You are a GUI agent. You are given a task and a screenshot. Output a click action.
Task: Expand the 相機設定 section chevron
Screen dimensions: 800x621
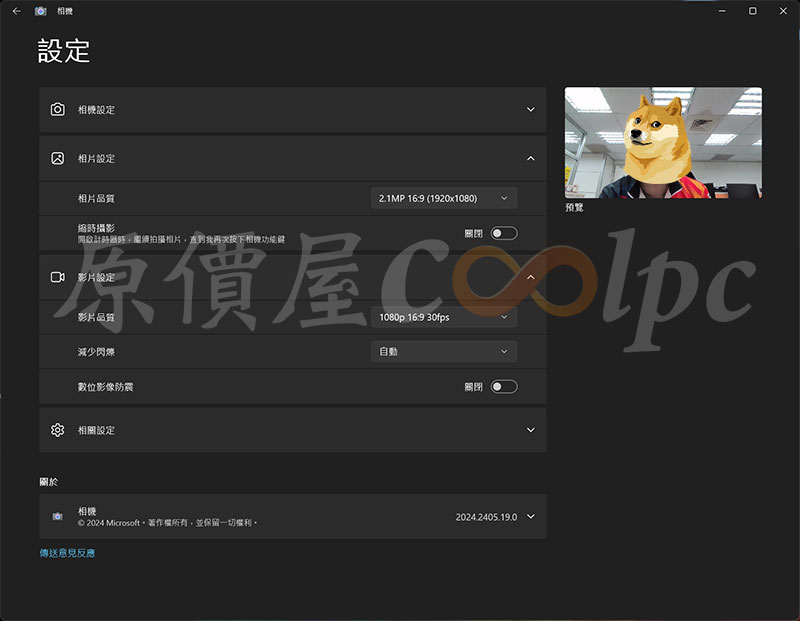tap(531, 109)
